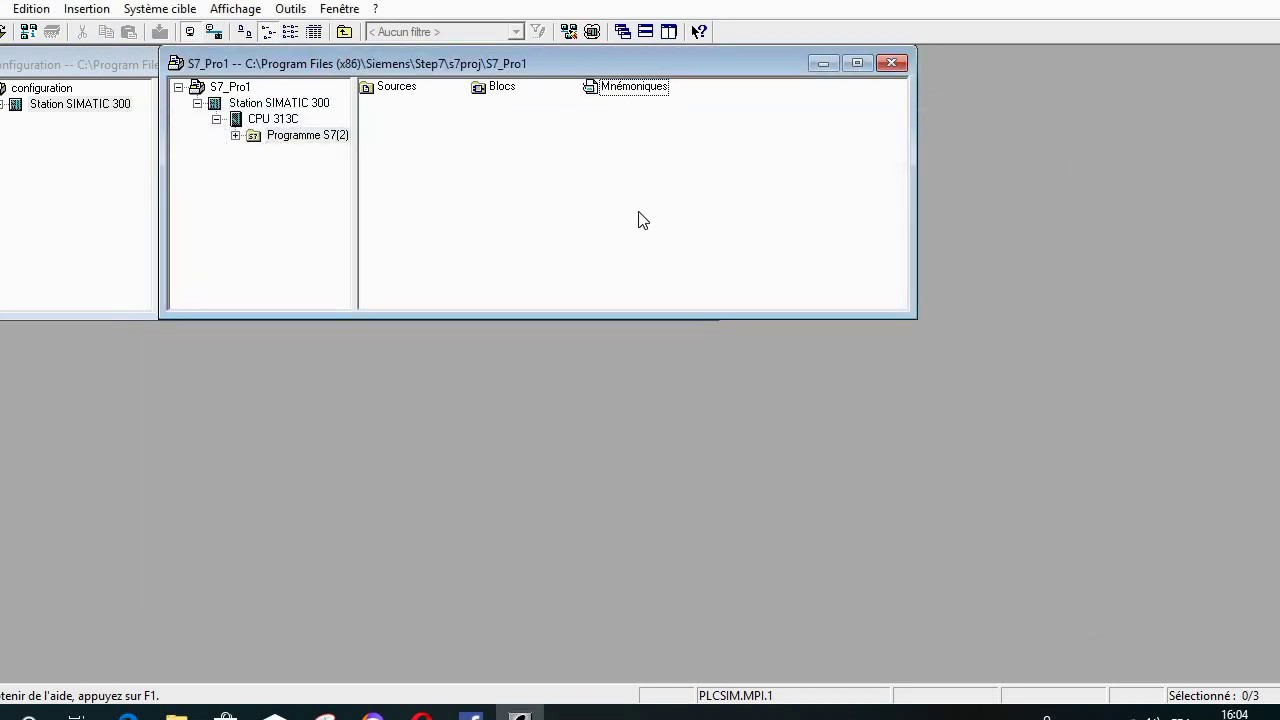Viewport: 1280px width, 720px height.
Task: Click the Cut scissors toolbar icon
Action: [x=82, y=32]
